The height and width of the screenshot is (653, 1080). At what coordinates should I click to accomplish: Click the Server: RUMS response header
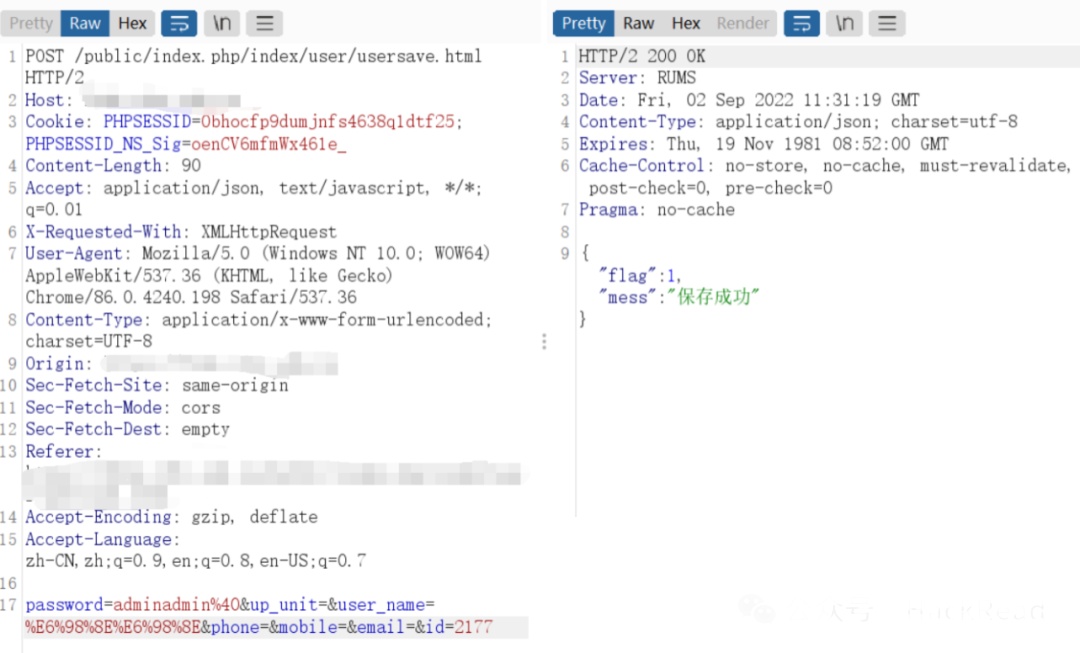[637, 78]
